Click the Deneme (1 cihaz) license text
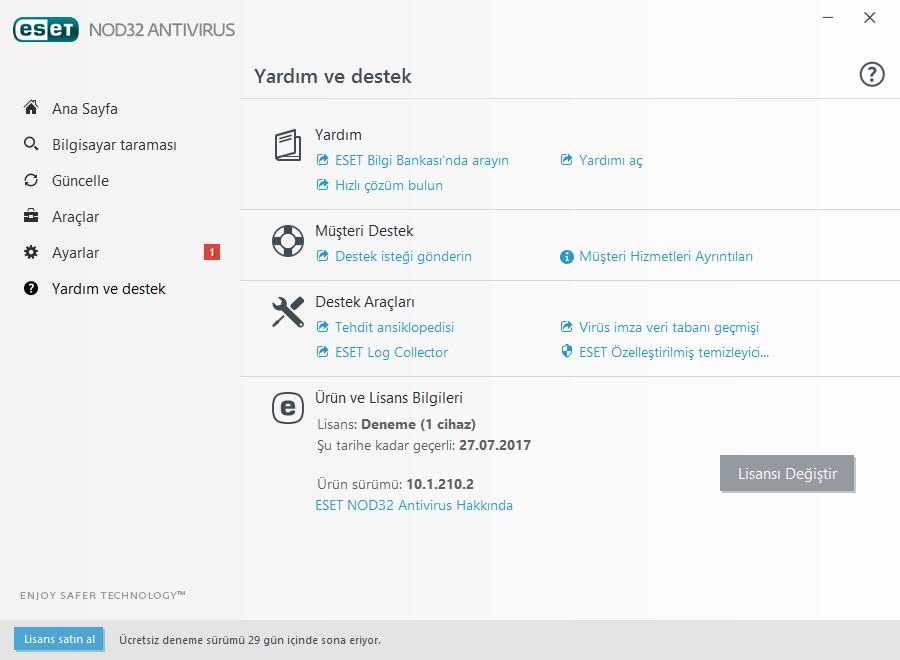The width and height of the screenshot is (900, 660). [418, 424]
